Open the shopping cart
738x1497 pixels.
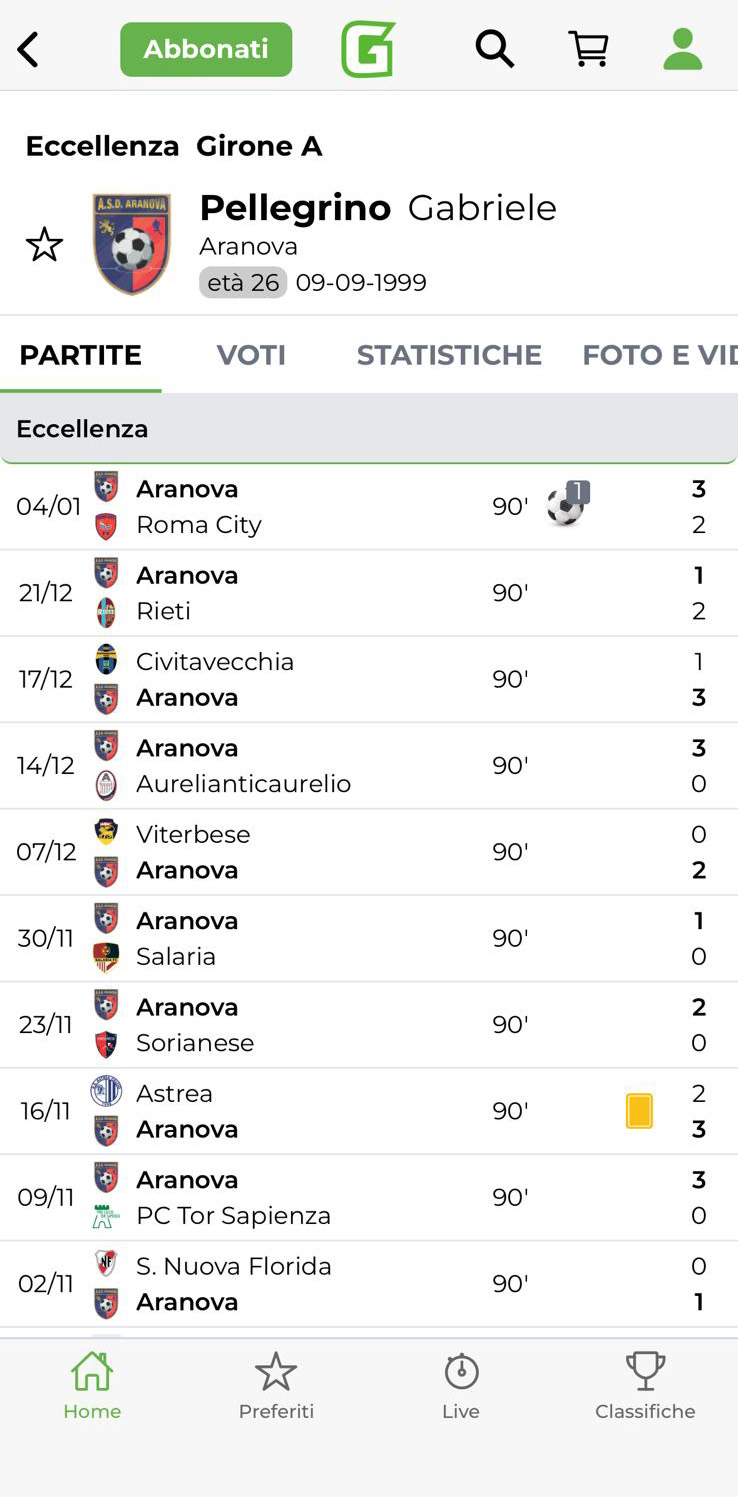(x=589, y=48)
